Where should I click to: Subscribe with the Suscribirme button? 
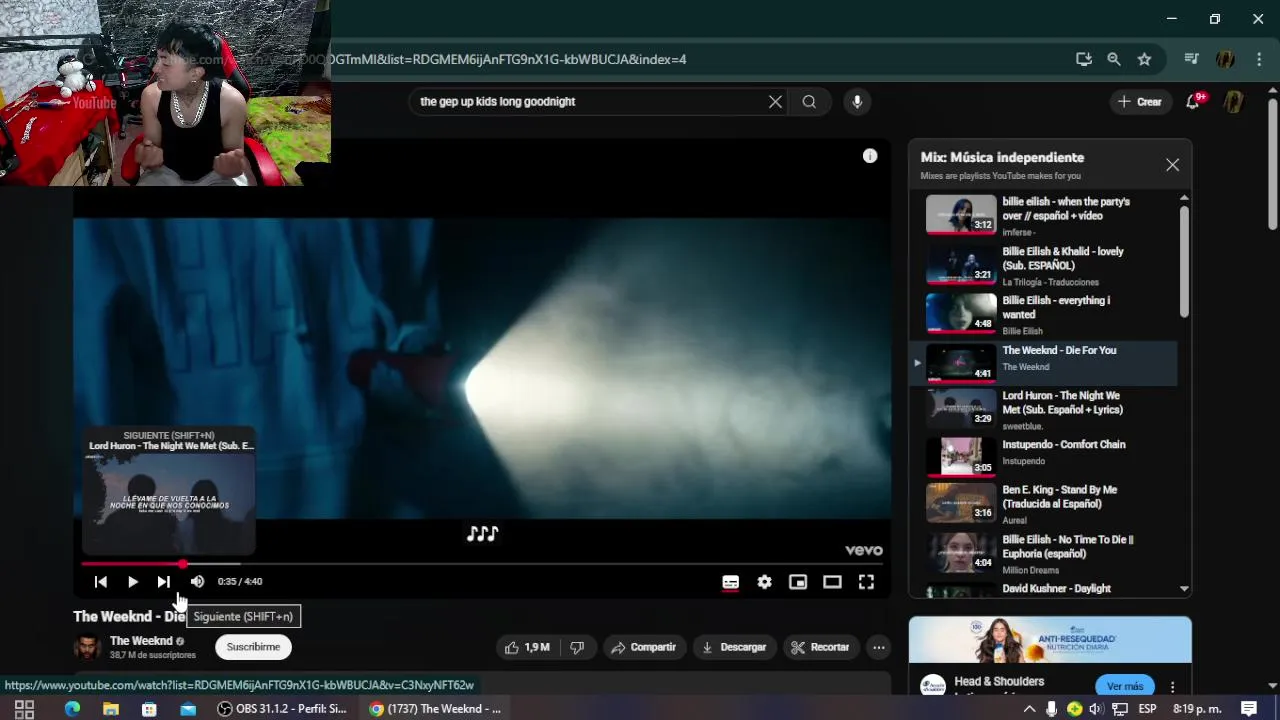(253, 647)
